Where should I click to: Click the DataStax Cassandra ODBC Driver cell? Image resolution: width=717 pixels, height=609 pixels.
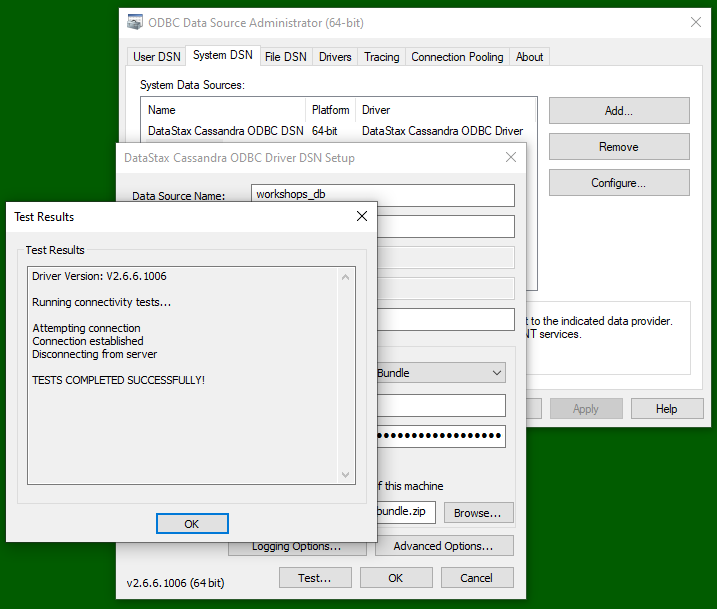click(x=442, y=131)
